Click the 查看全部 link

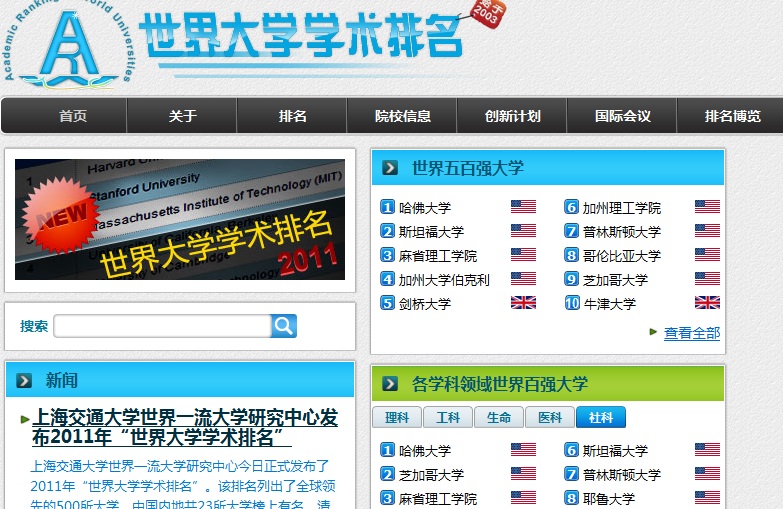tap(692, 333)
